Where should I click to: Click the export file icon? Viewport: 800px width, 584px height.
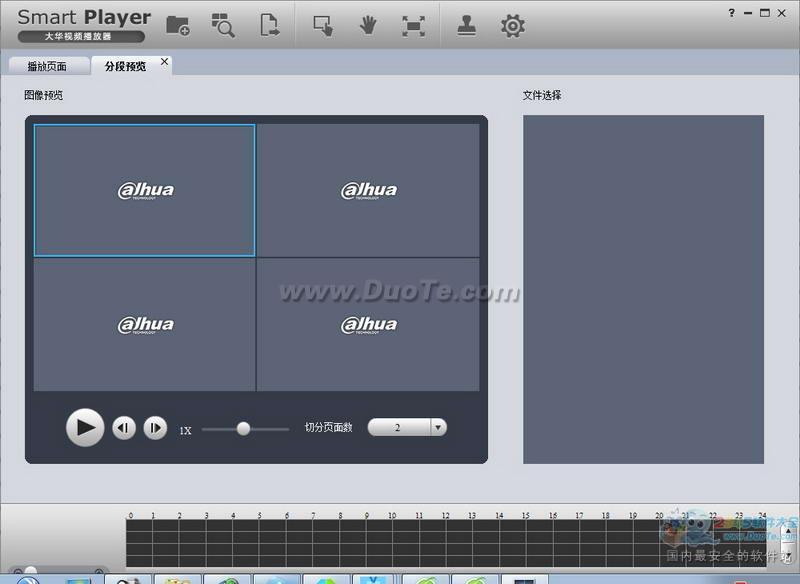[269, 26]
